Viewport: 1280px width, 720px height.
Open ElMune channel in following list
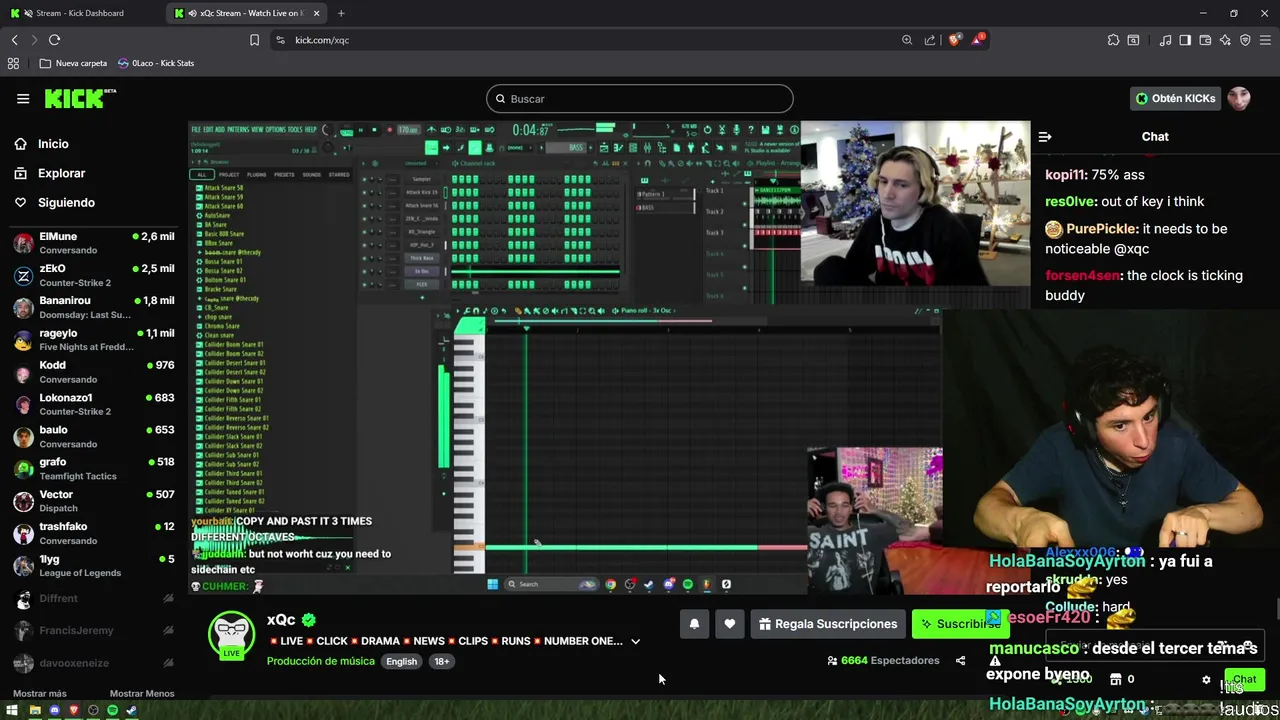[94, 243]
